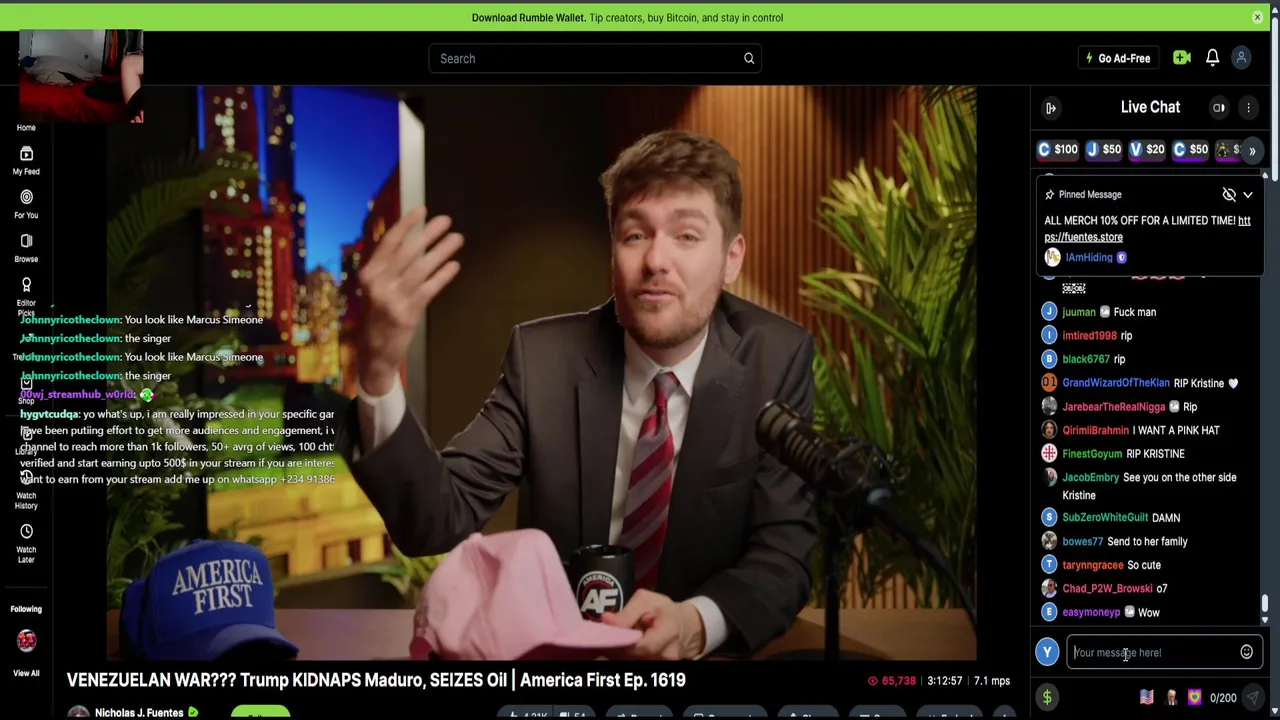The width and height of the screenshot is (1280, 720).
Task: Click the Y user avatar beside chat input
Action: point(1047,652)
